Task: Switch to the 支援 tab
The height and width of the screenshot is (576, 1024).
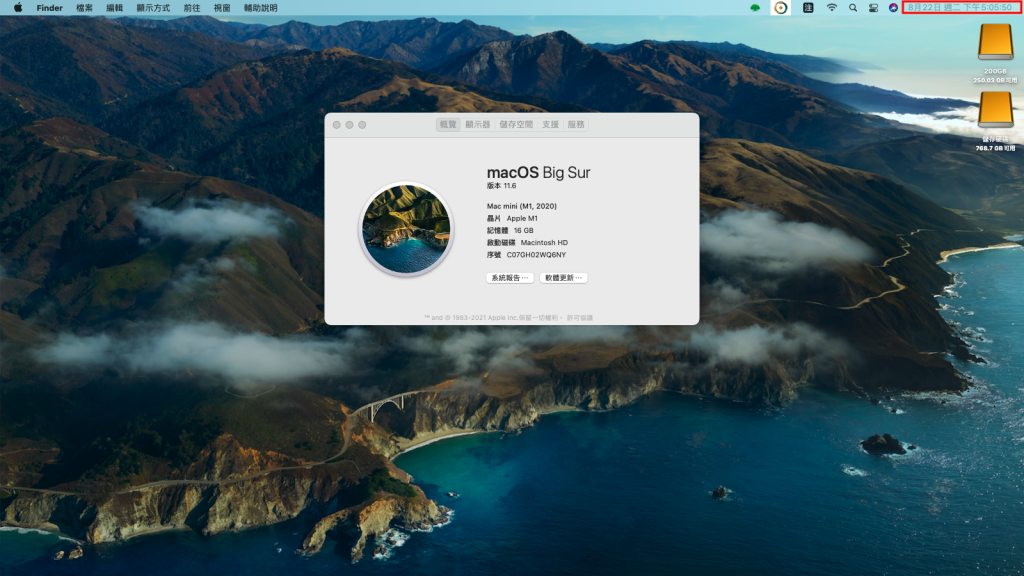Action: (550, 124)
